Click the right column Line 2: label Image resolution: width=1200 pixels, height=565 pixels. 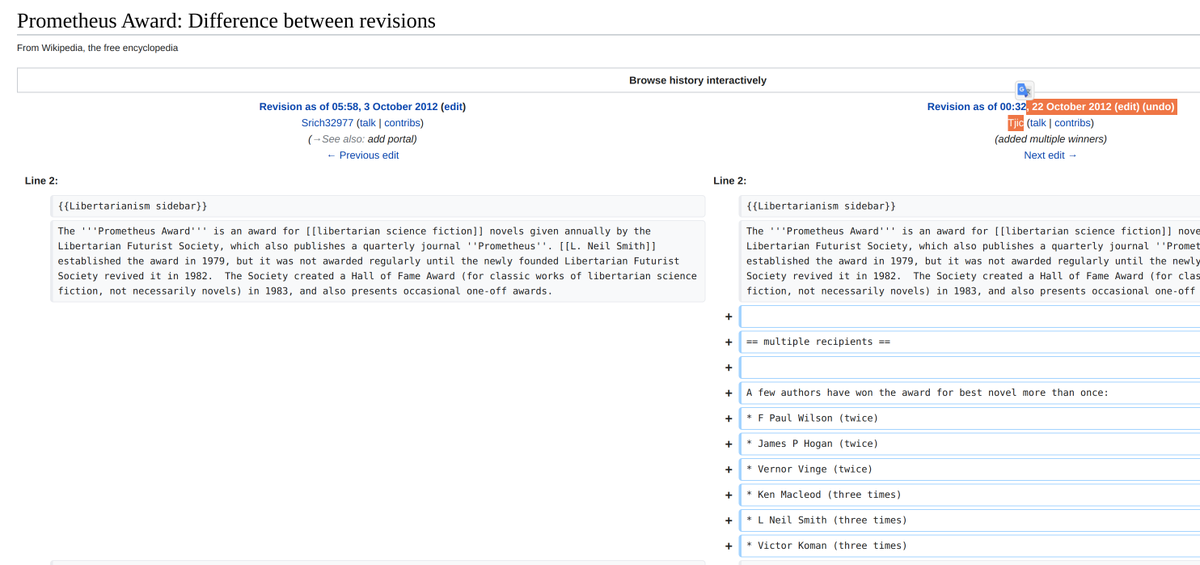730,180
